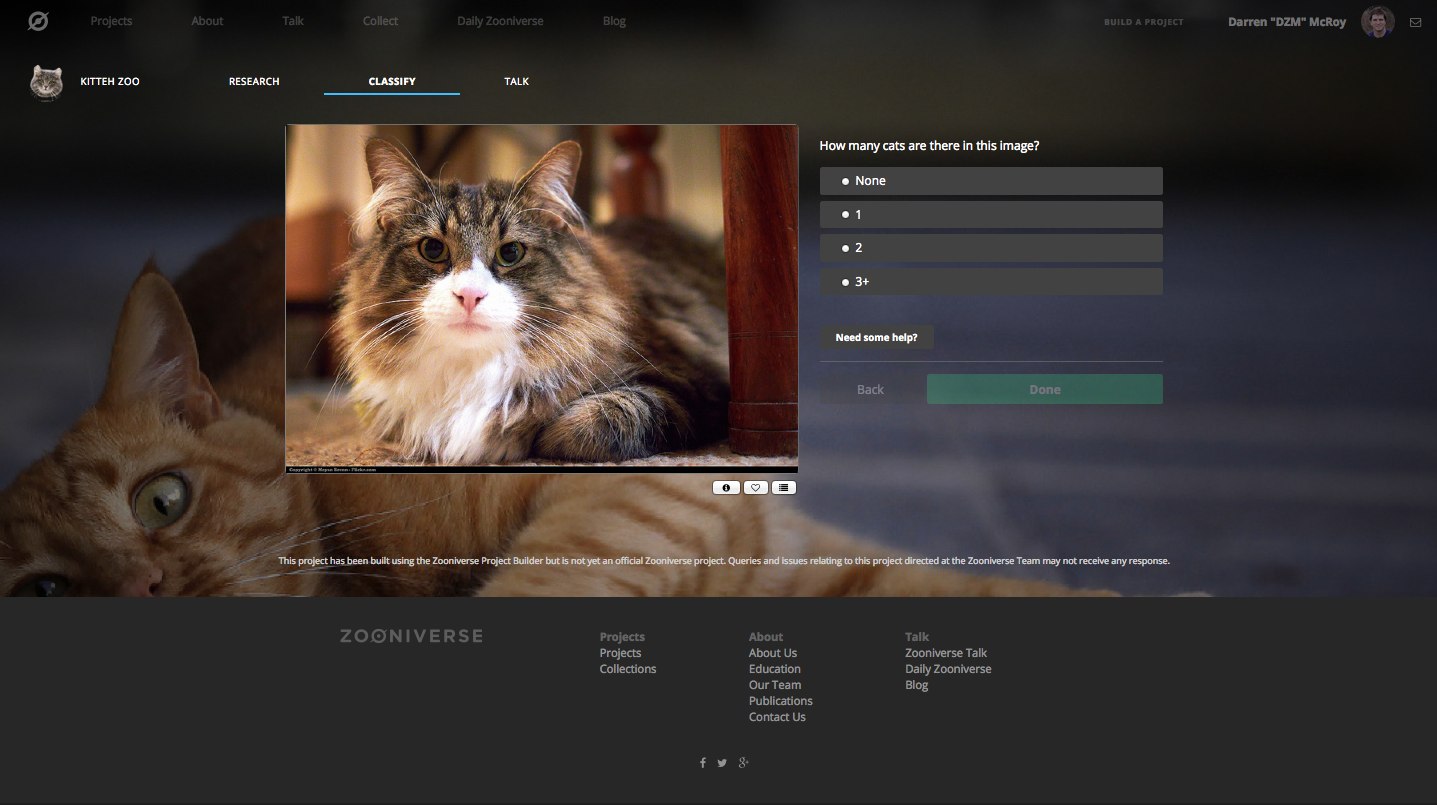Click the user profile avatar picture

tap(1377, 22)
